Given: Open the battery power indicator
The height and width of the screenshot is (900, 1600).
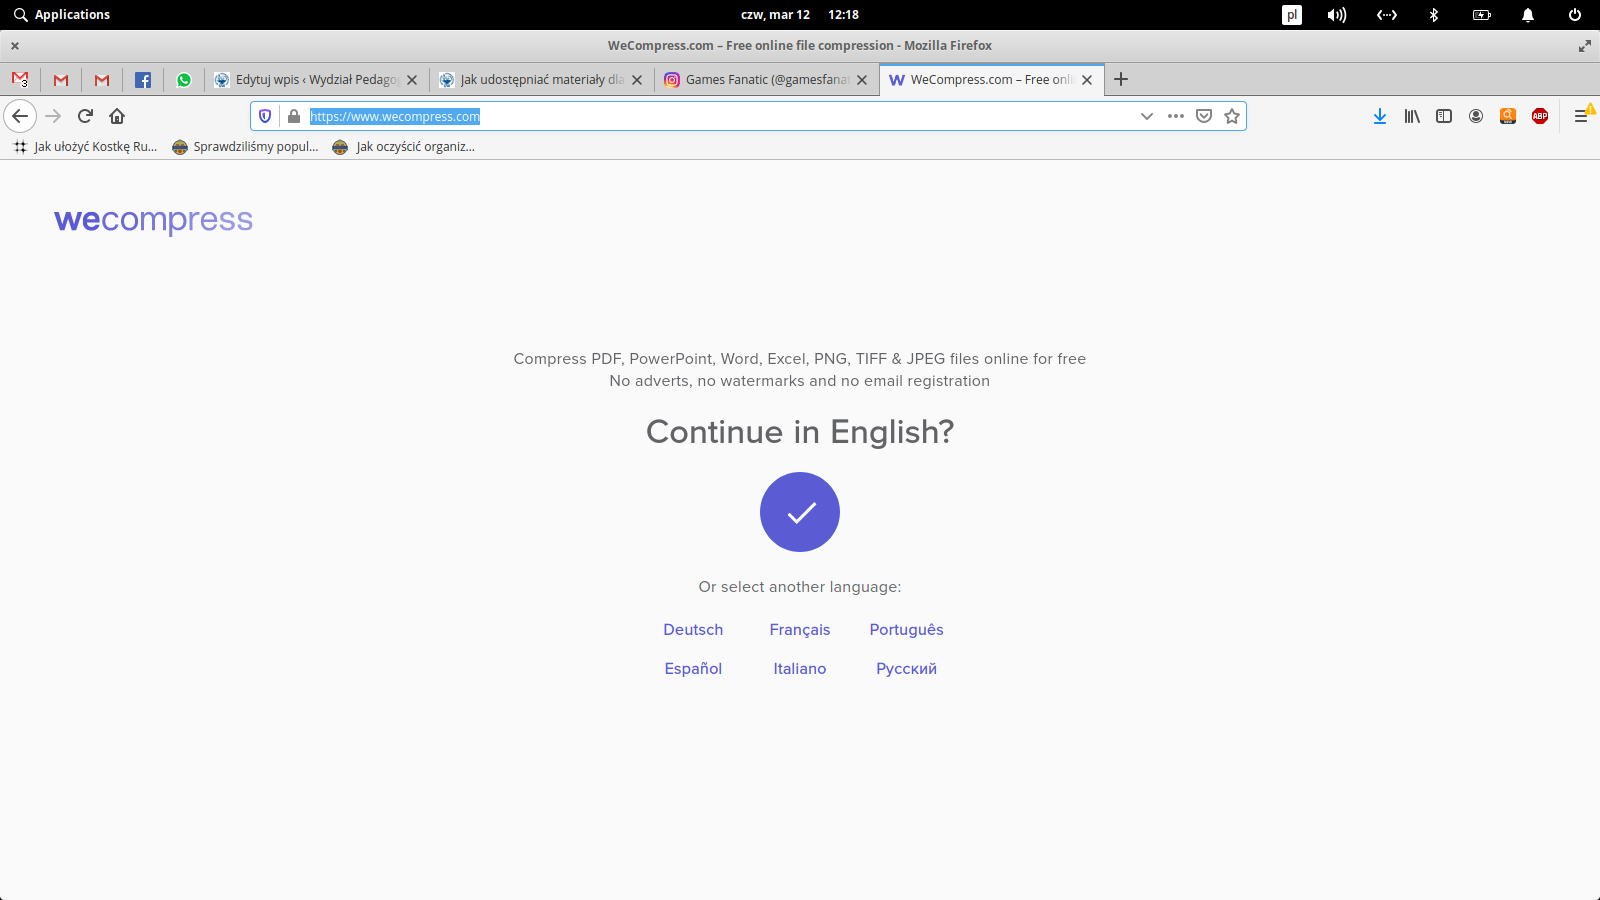Looking at the screenshot, I should click(1482, 15).
